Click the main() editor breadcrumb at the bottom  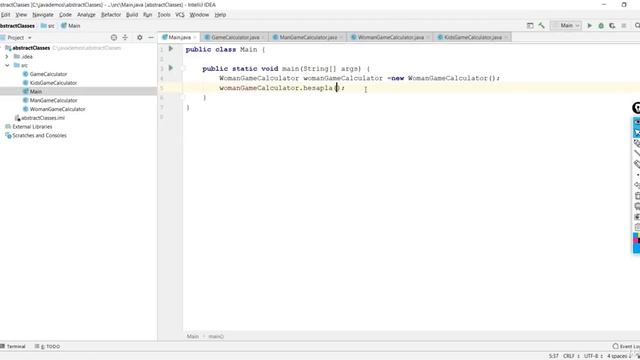216,337
